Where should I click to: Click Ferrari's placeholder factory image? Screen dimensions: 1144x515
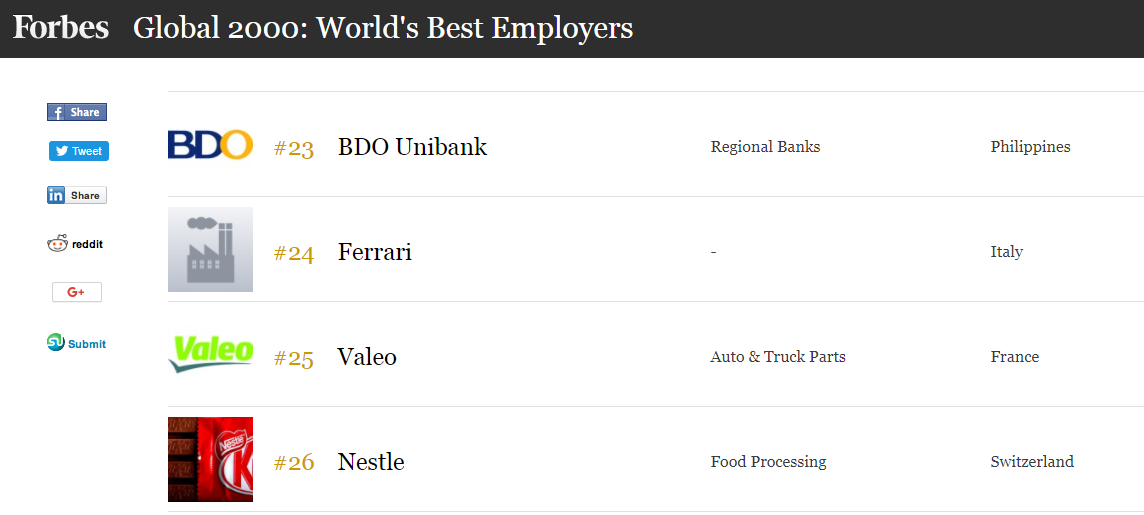210,249
